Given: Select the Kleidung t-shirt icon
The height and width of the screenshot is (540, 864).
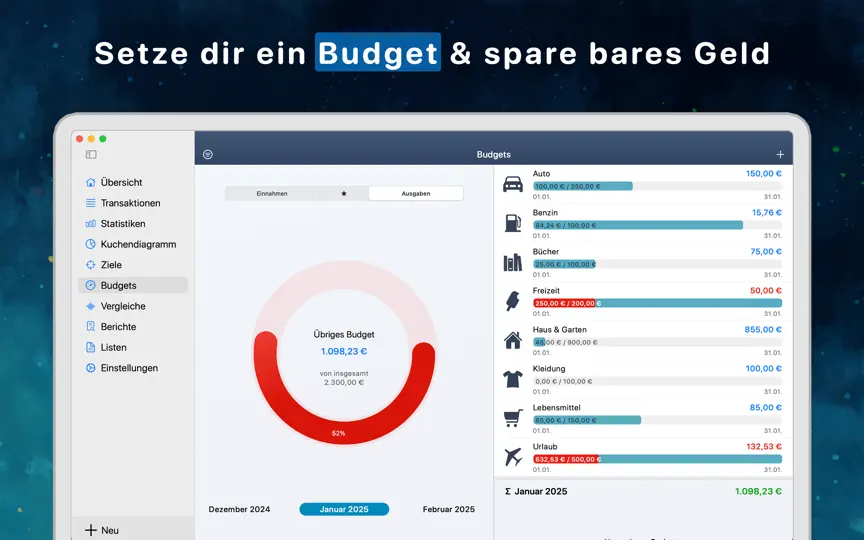Looking at the screenshot, I should coord(513,379).
